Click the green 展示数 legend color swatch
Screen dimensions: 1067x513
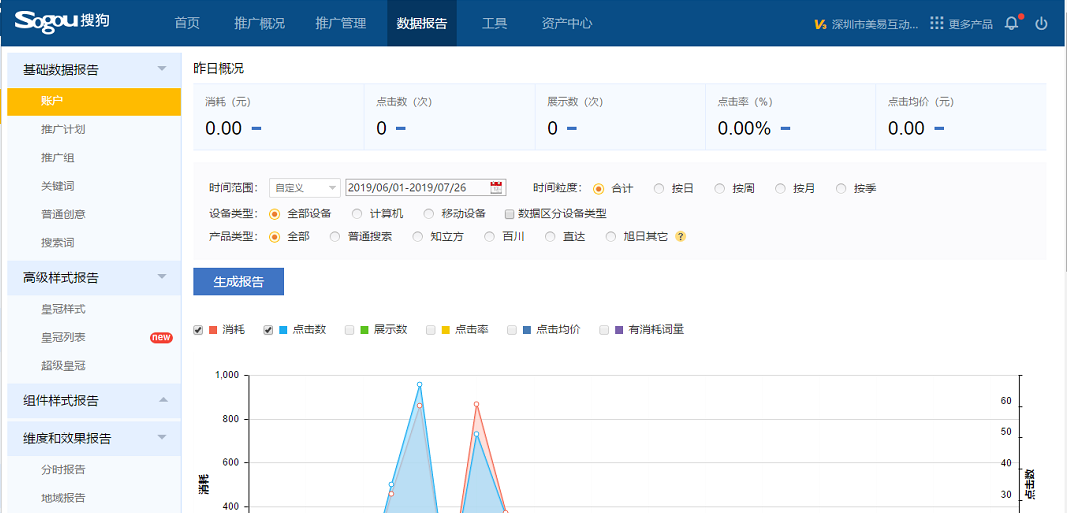pos(364,330)
